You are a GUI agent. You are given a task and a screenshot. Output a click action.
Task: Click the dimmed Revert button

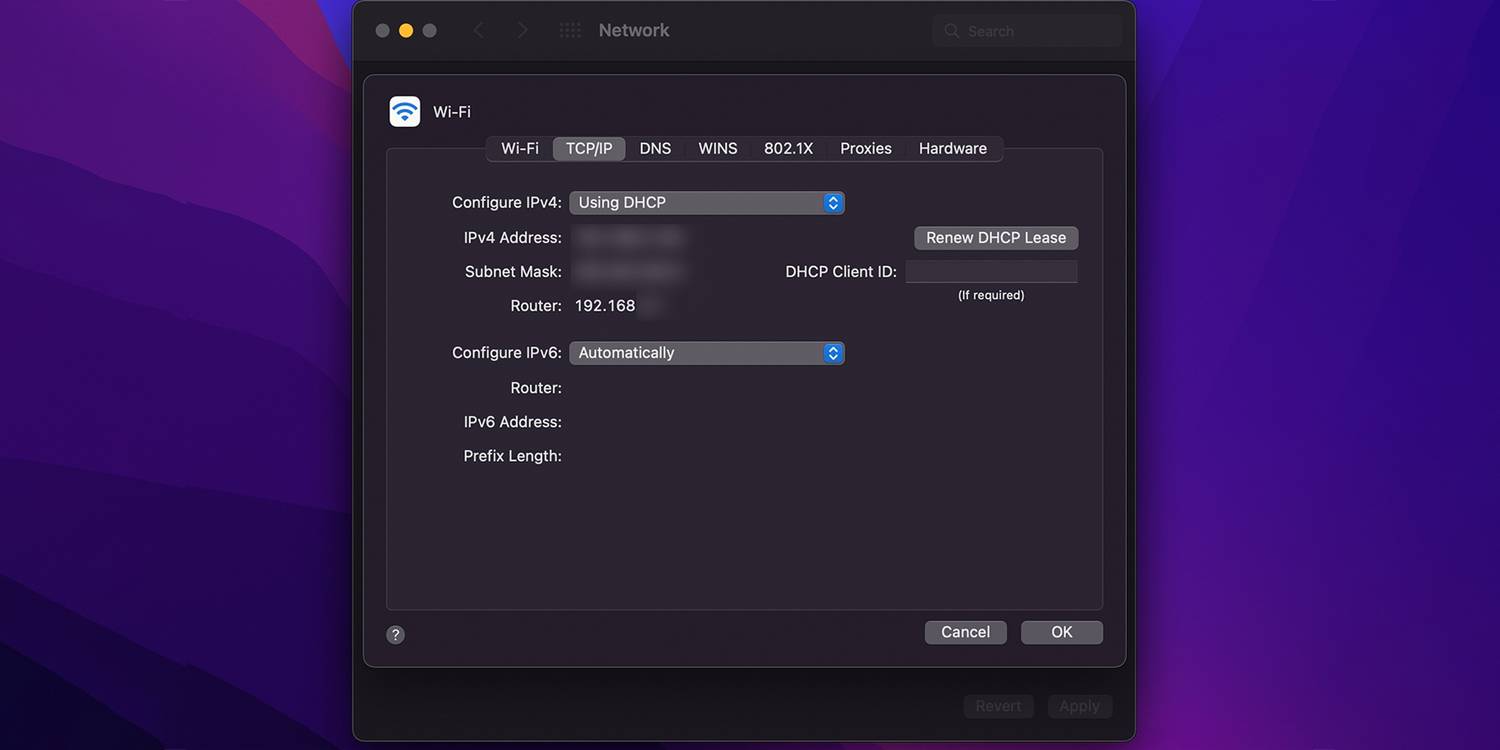pyautogui.click(x=998, y=706)
